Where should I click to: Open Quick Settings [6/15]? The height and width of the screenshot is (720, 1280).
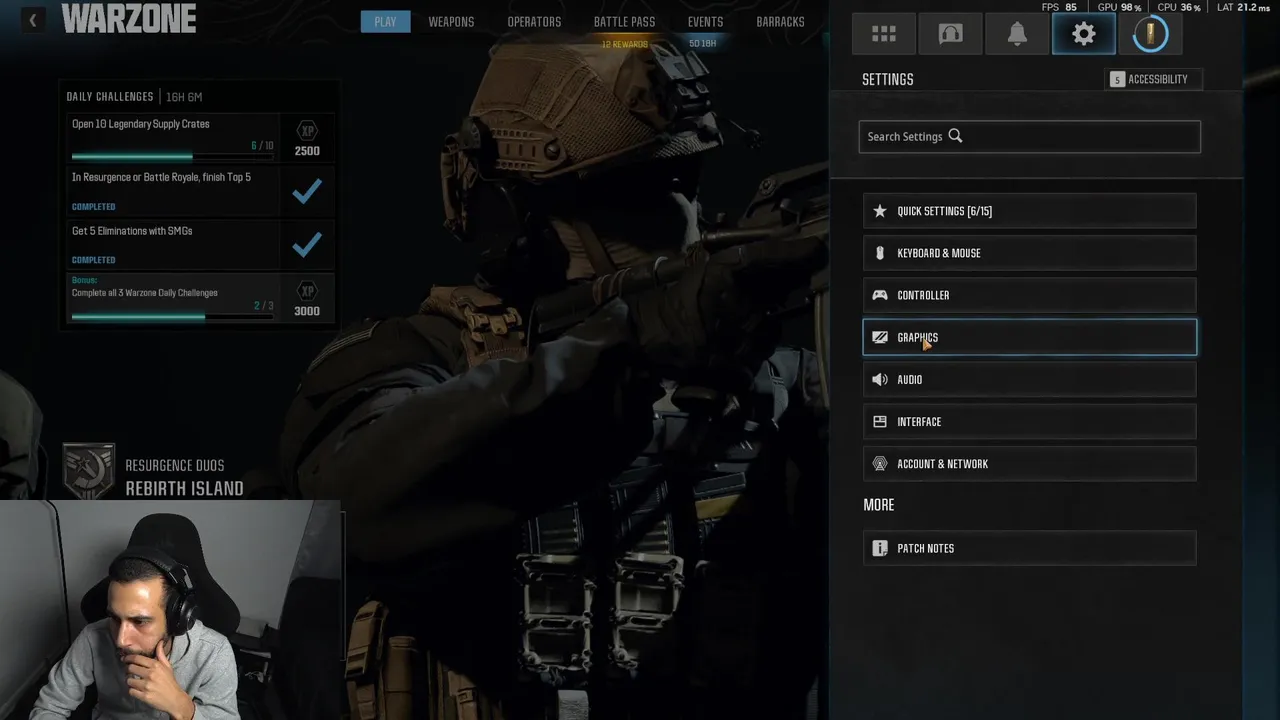(1029, 211)
